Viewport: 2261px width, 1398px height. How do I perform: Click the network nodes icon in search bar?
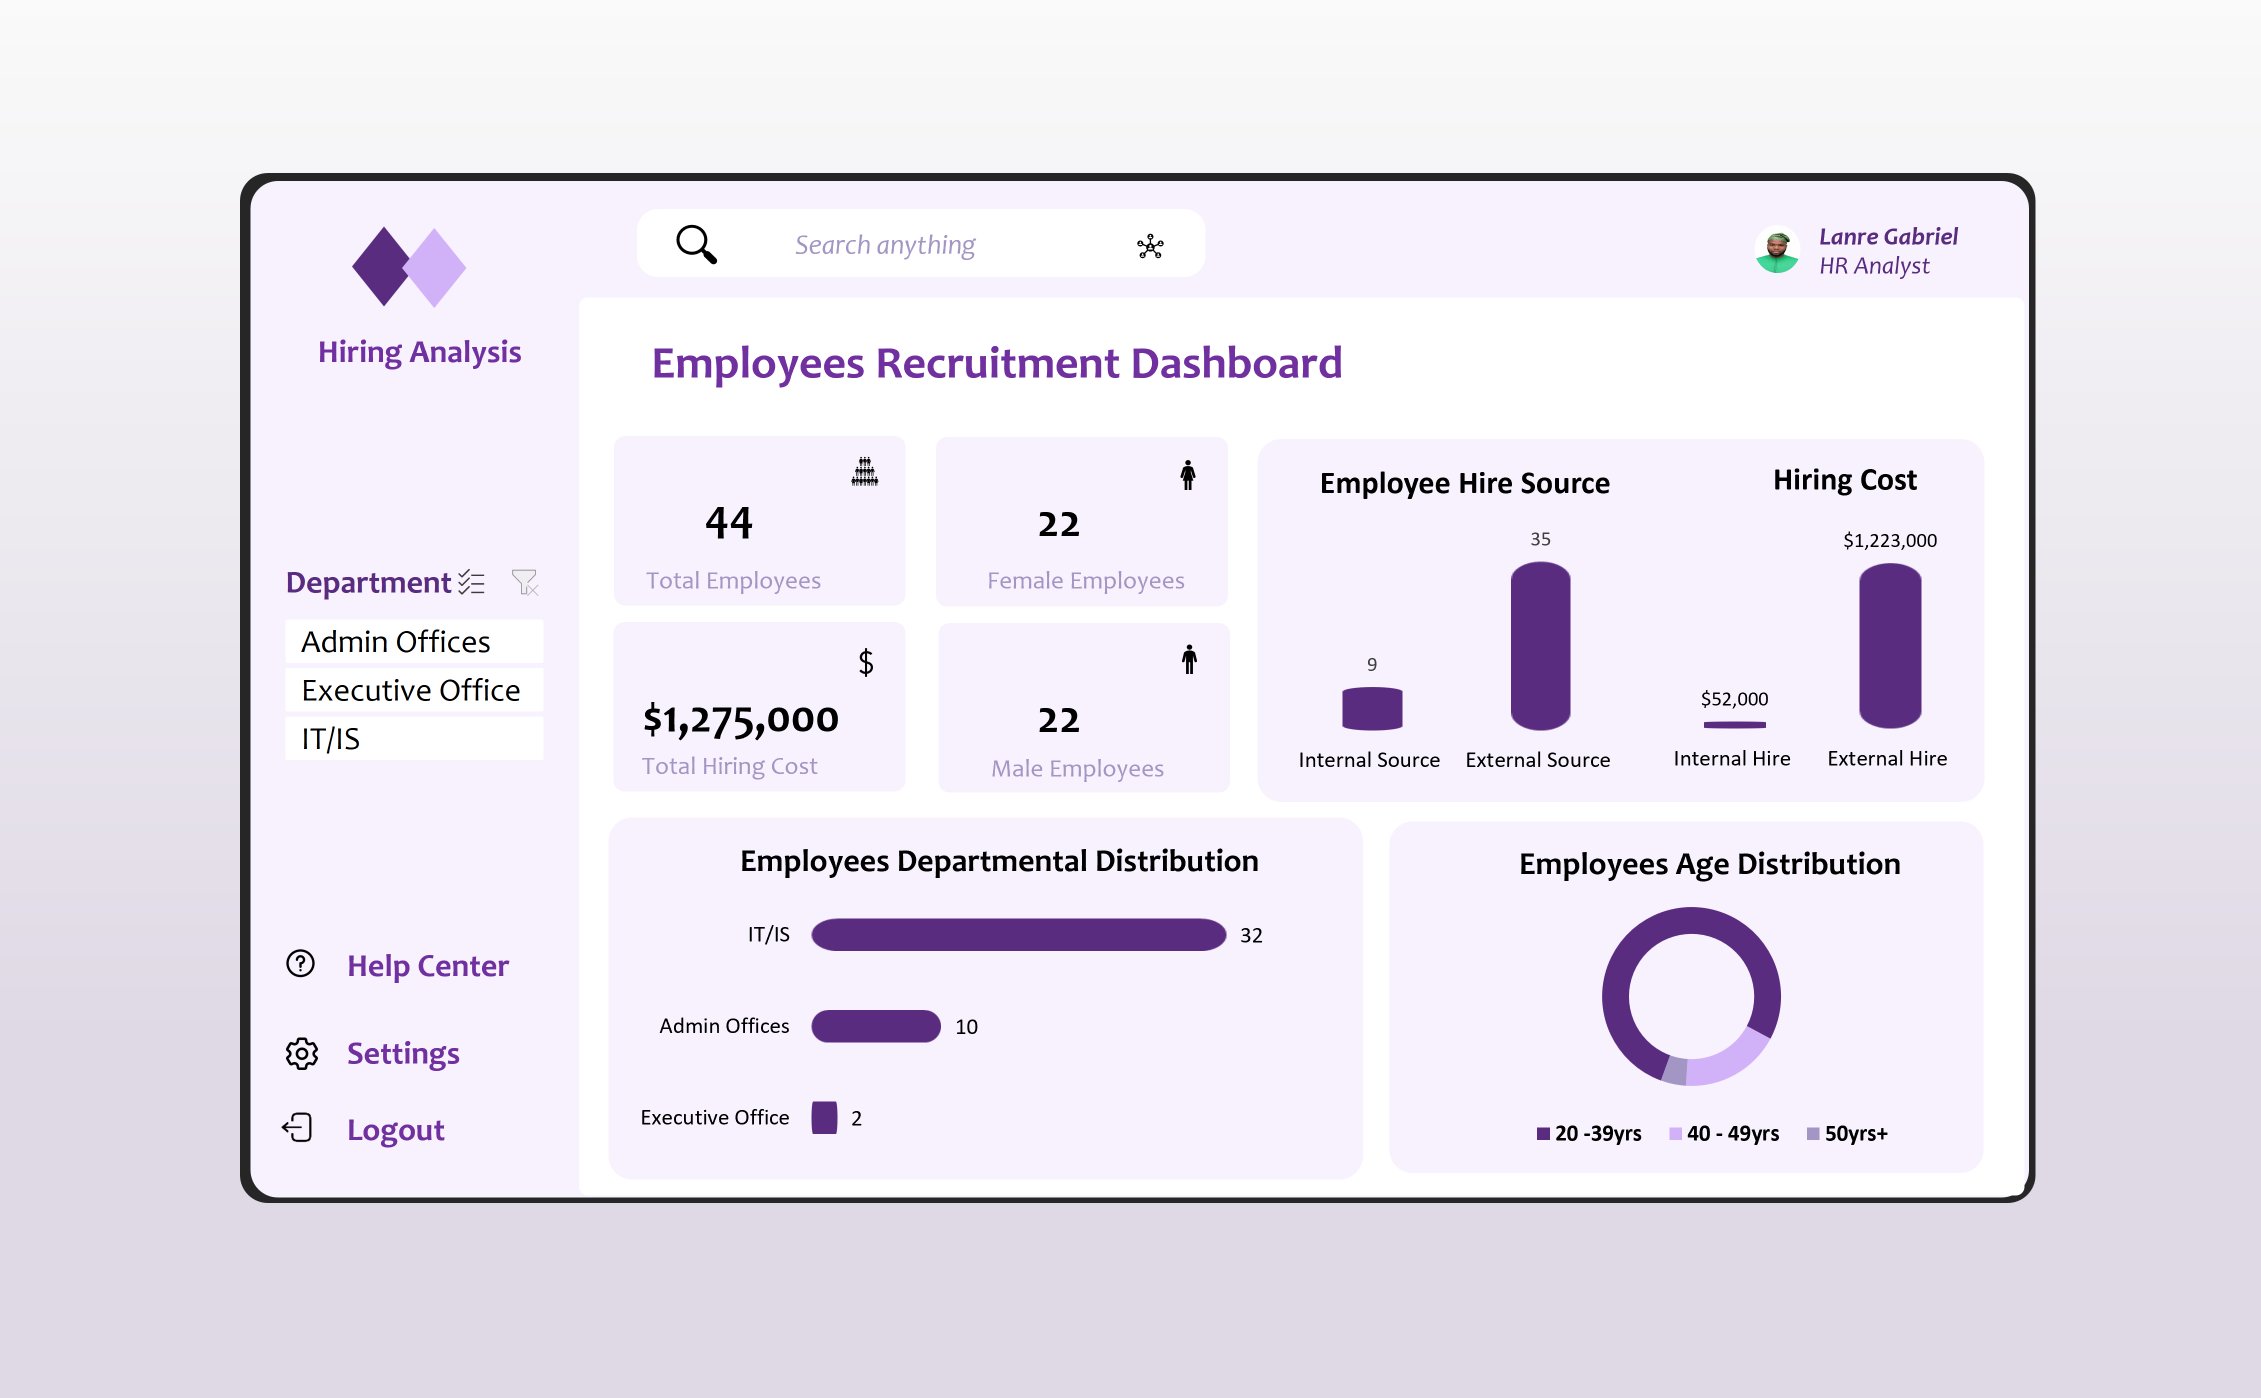(1150, 246)
